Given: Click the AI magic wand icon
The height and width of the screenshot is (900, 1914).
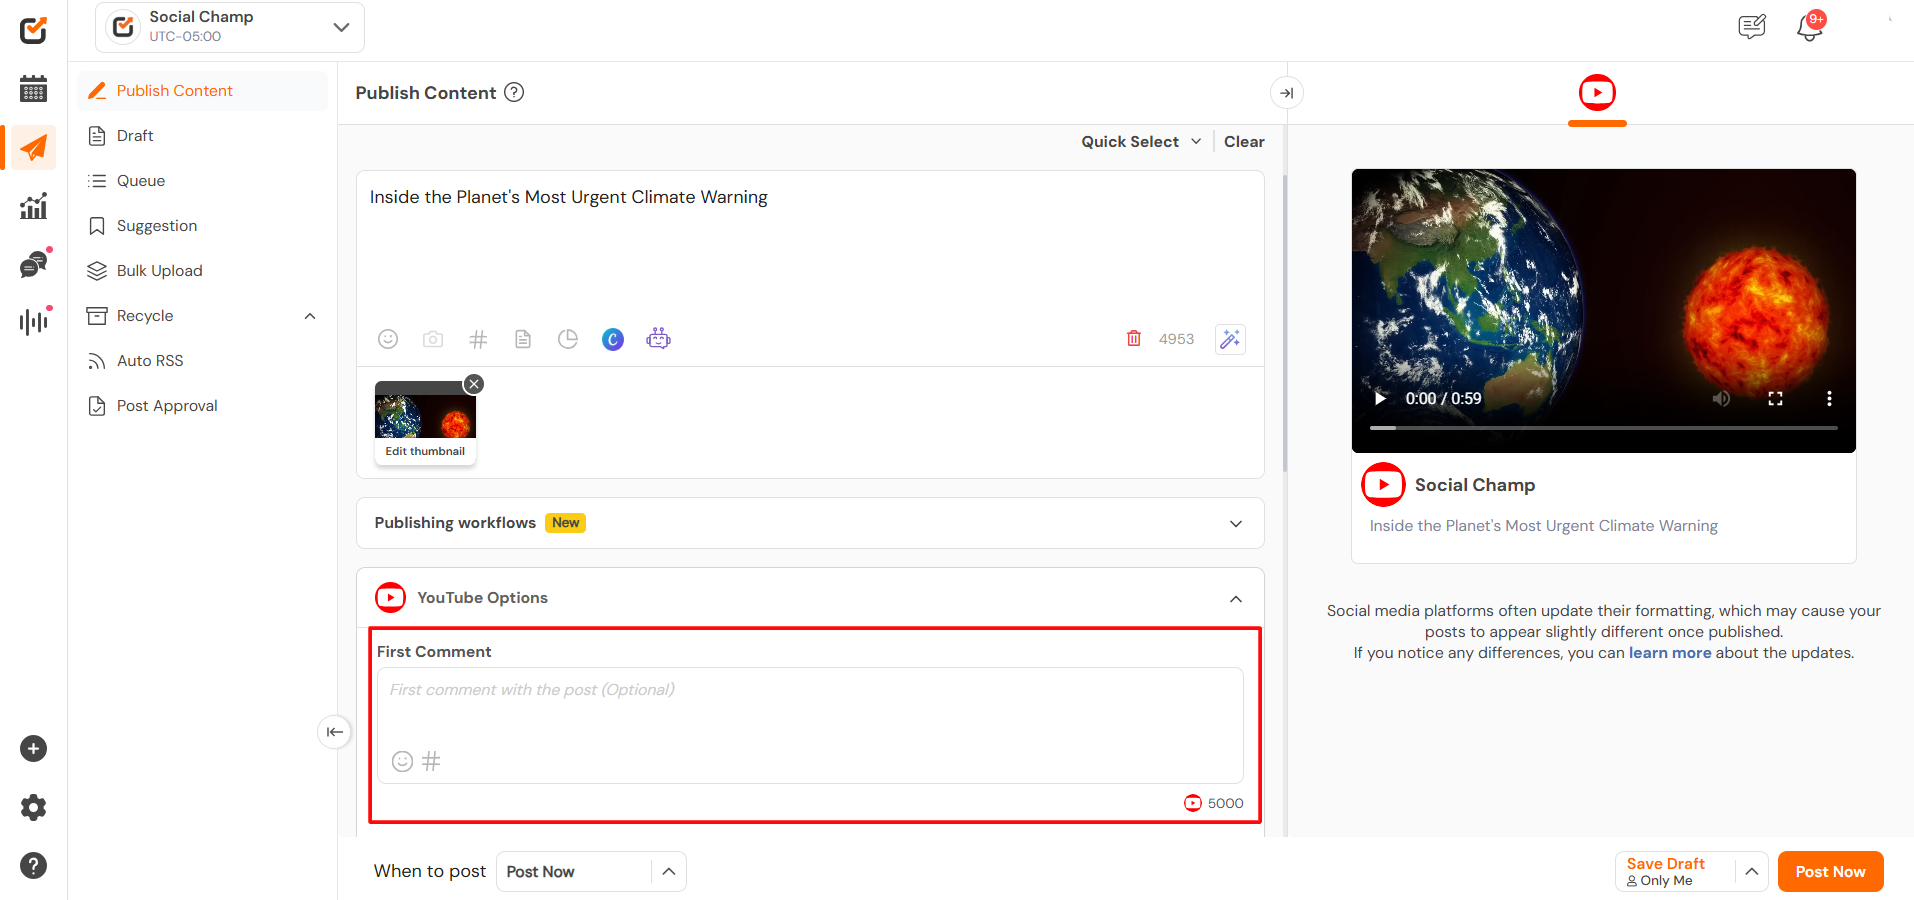Looking at the screenshot, I should 1230,339.
